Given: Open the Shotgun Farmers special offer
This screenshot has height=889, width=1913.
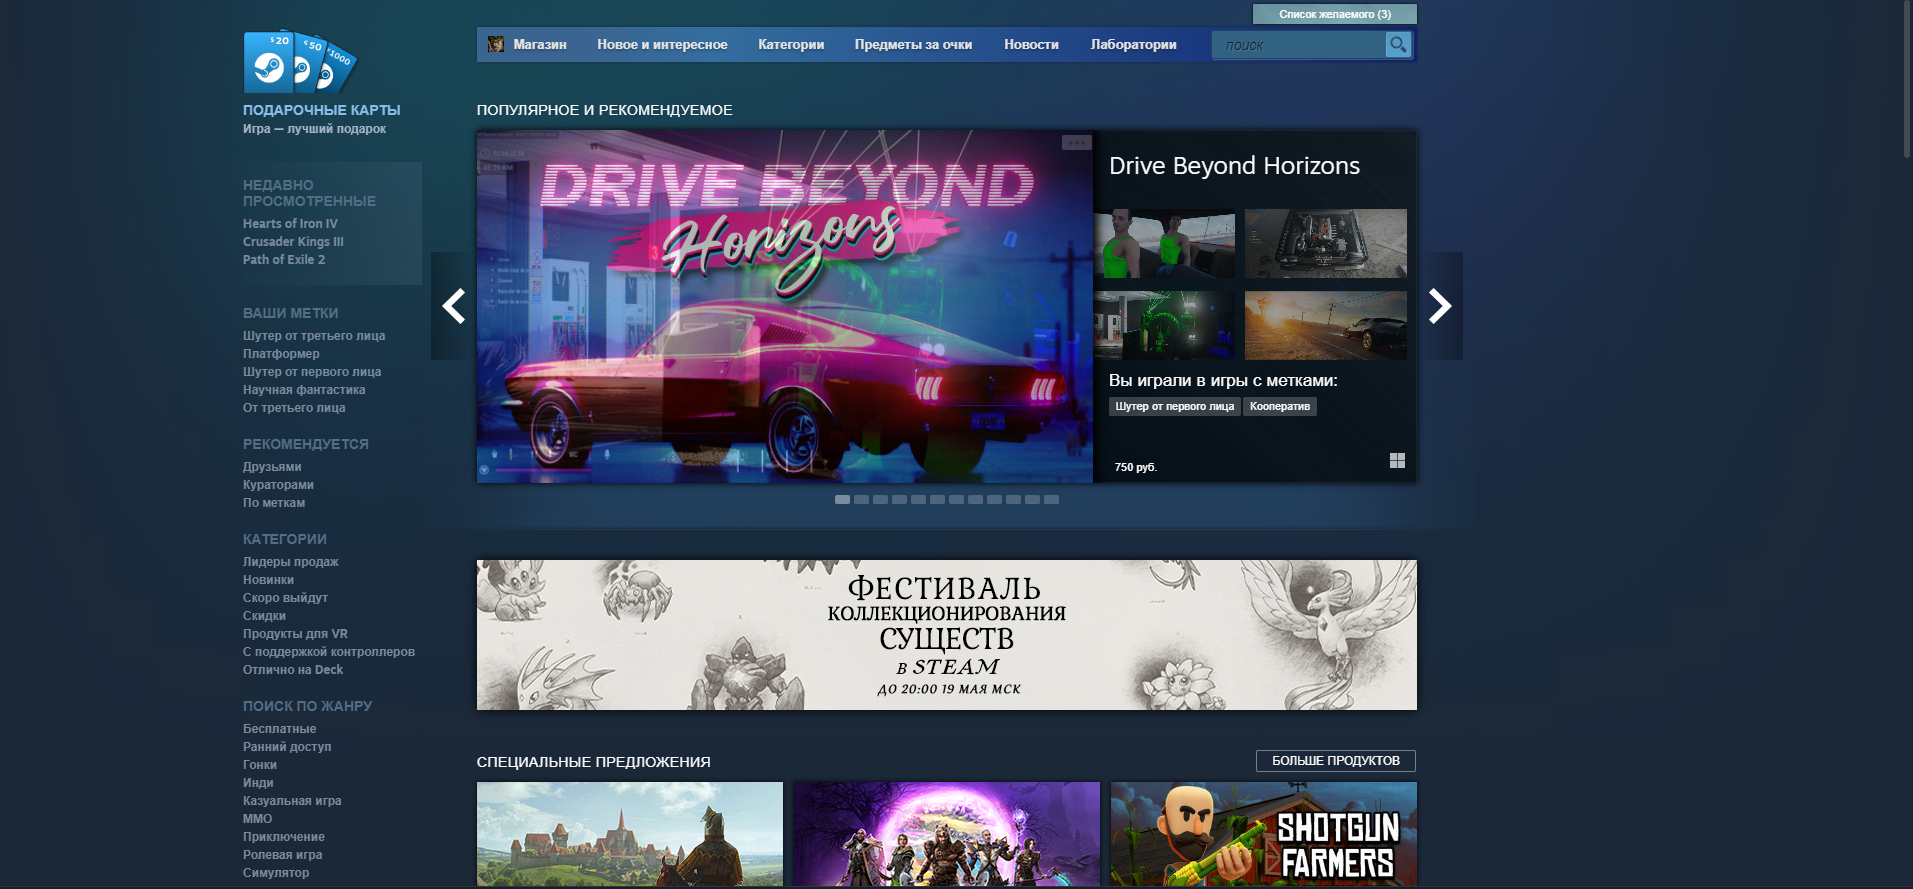Looking at the screenshot, I should pyautogui.click(x=1264, y=834).
